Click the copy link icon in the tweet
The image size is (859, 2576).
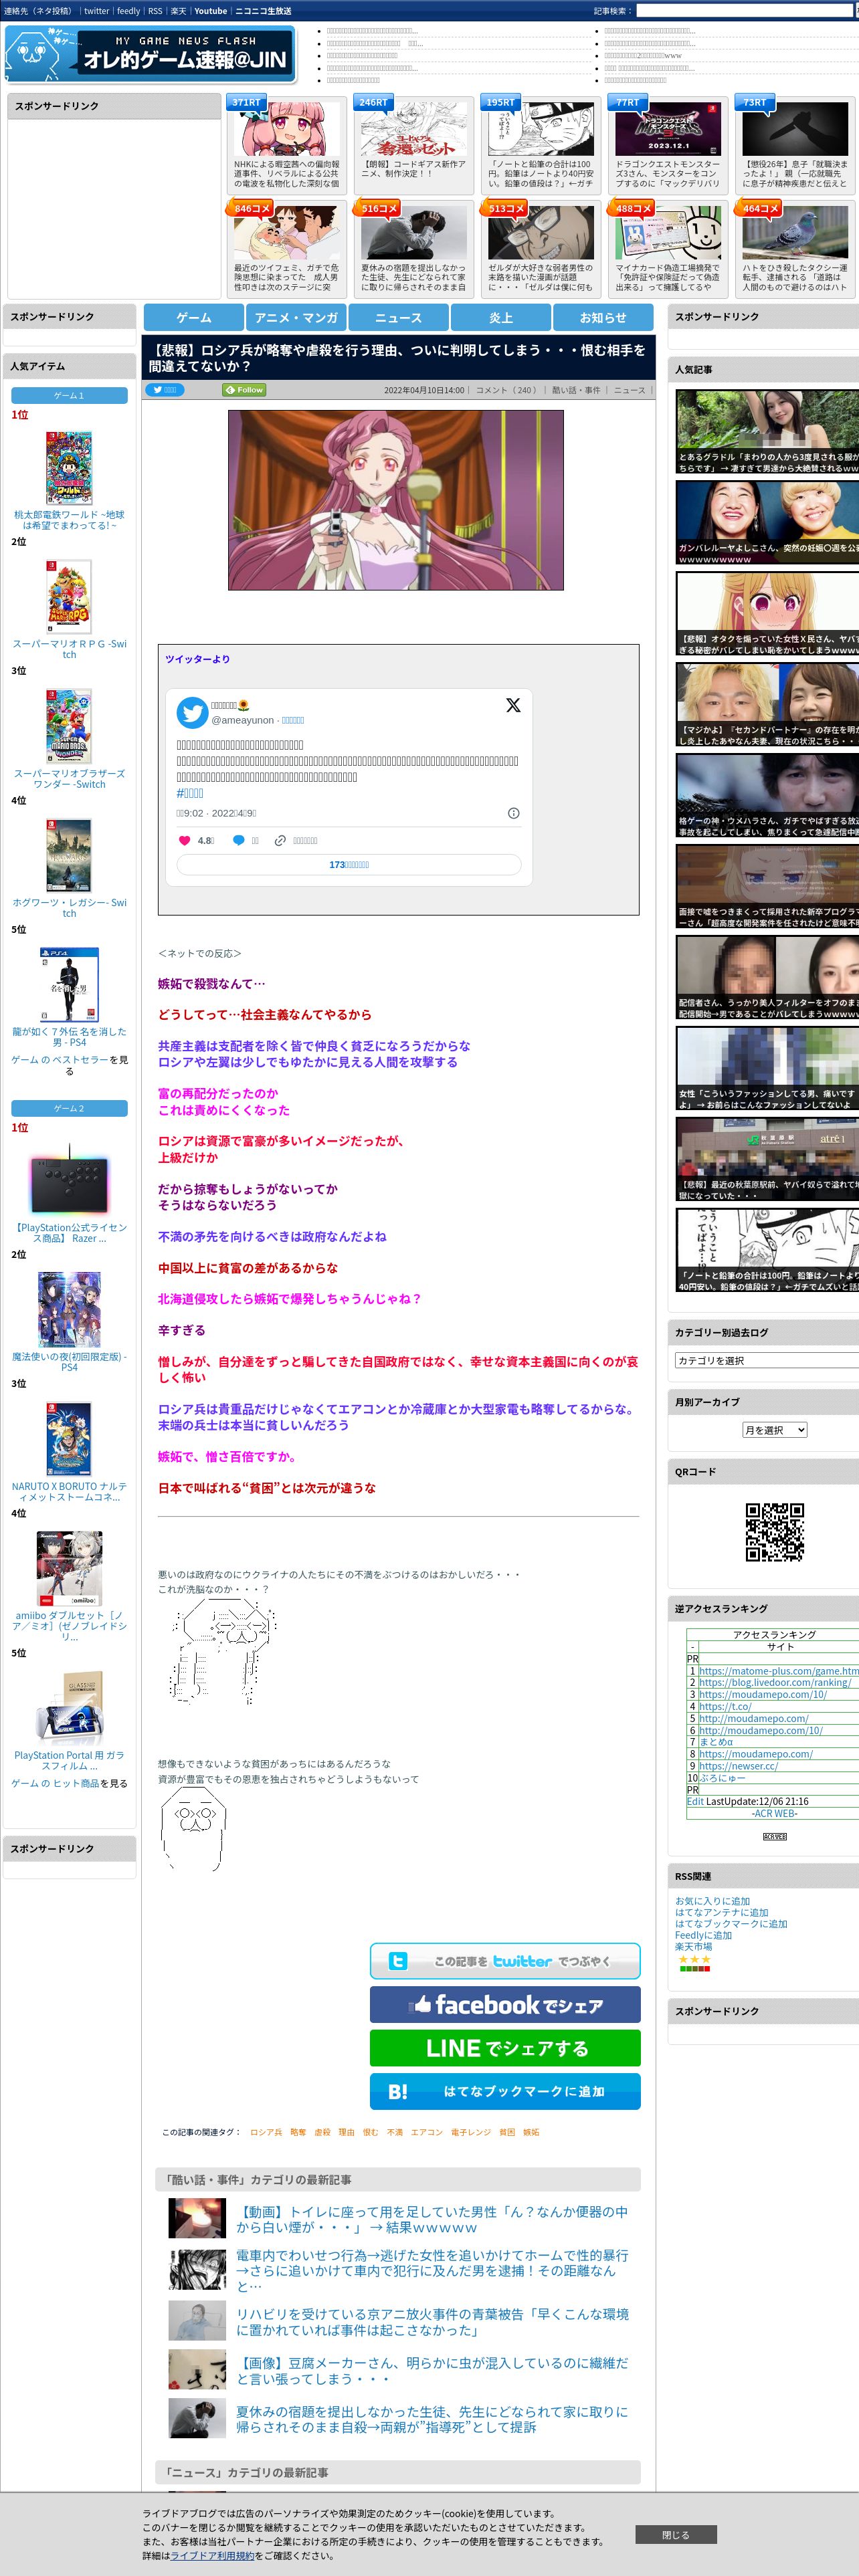pyautogui.click(x=281, y=840)
